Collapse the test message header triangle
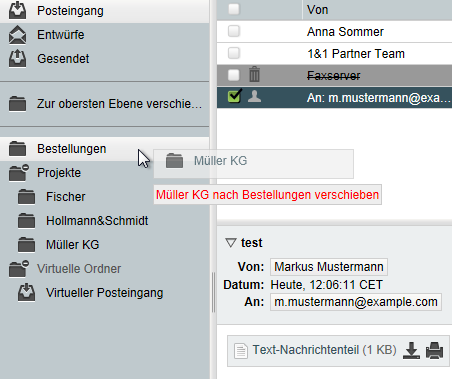 [231, 242]
